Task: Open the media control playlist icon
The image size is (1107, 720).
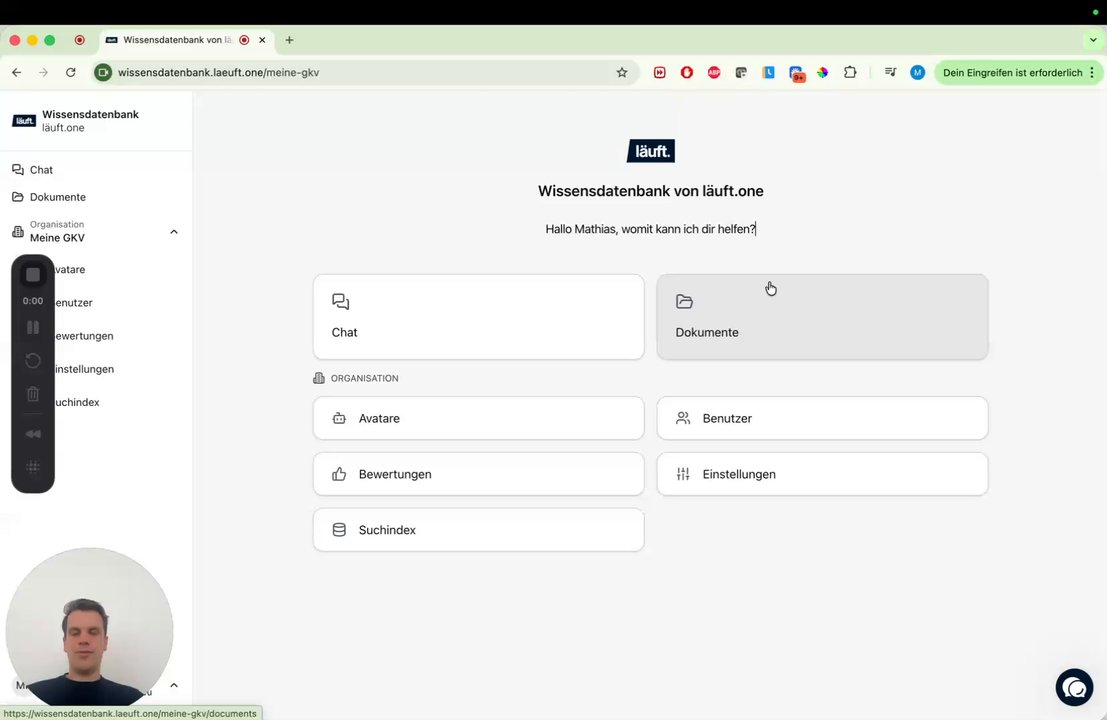Action: (x=890, y=72)
